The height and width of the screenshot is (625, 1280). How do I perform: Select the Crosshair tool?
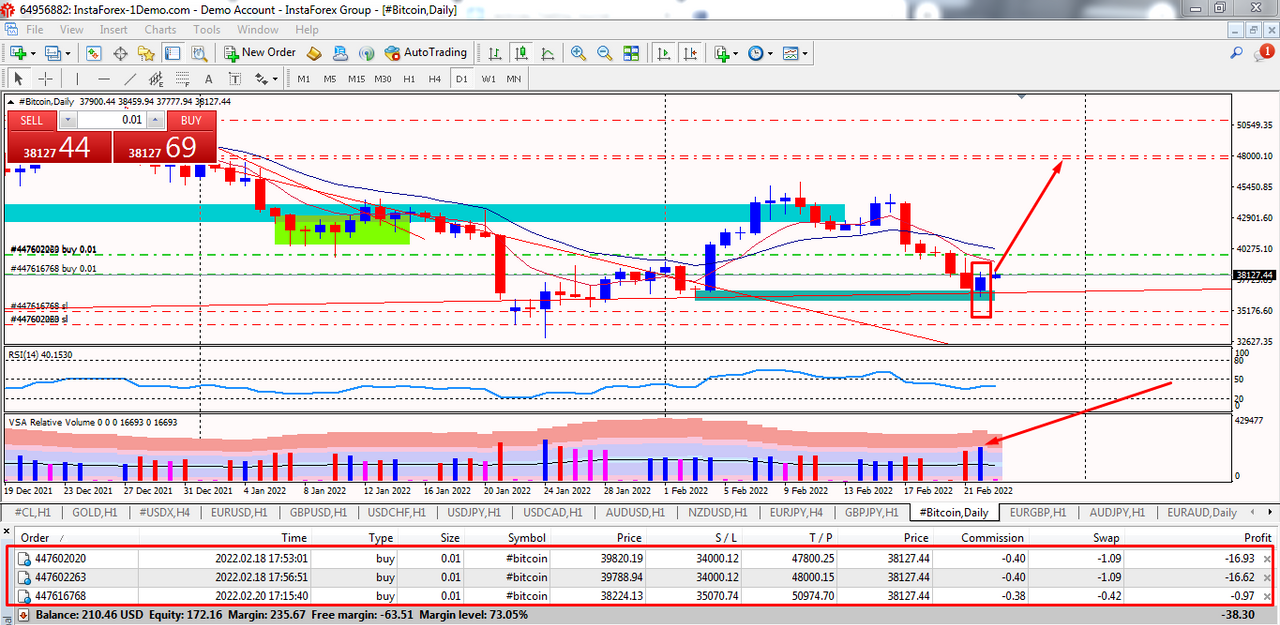(45, 79)
